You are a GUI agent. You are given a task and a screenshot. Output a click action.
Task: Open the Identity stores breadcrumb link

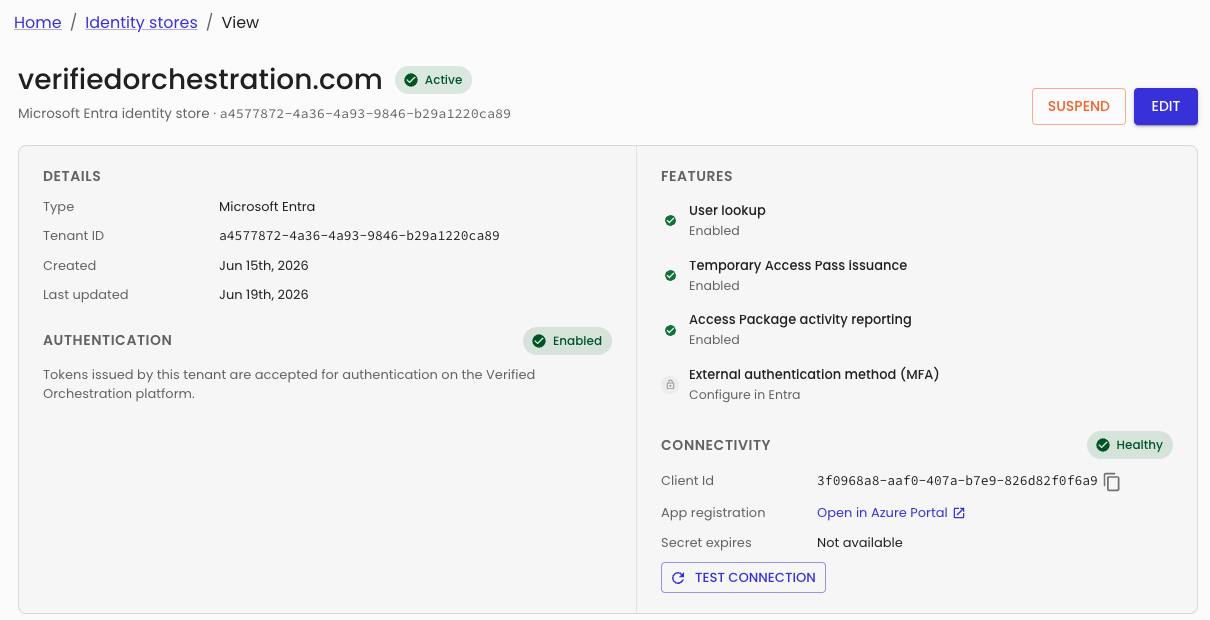click(x=141, y=22)
